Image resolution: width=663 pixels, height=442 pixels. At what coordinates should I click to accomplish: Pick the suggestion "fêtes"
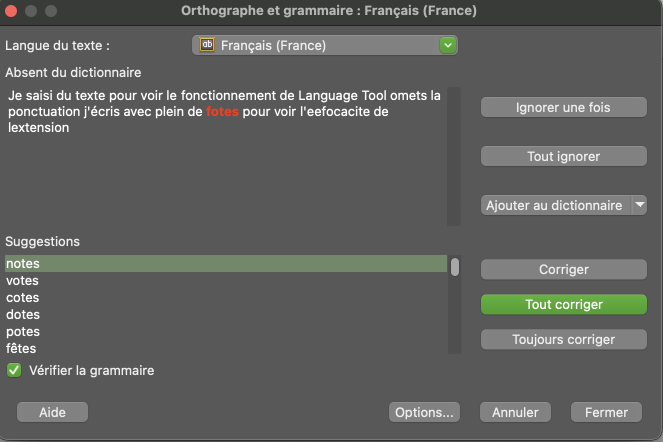[21, 349]
